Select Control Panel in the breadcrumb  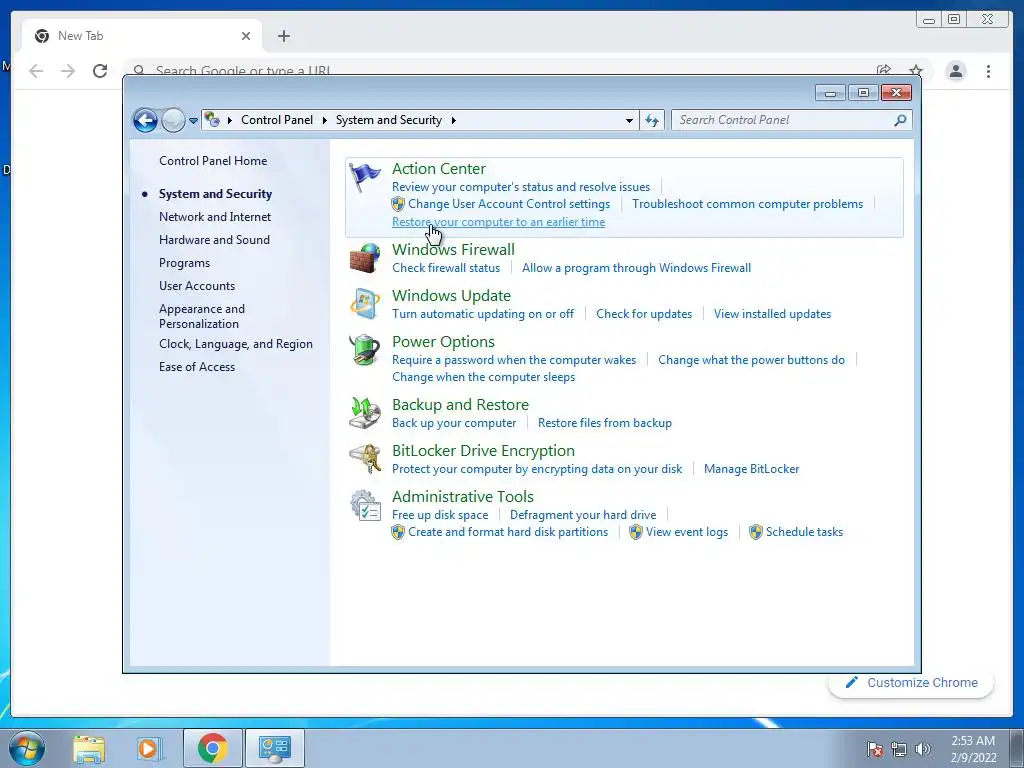coord(277,120)
